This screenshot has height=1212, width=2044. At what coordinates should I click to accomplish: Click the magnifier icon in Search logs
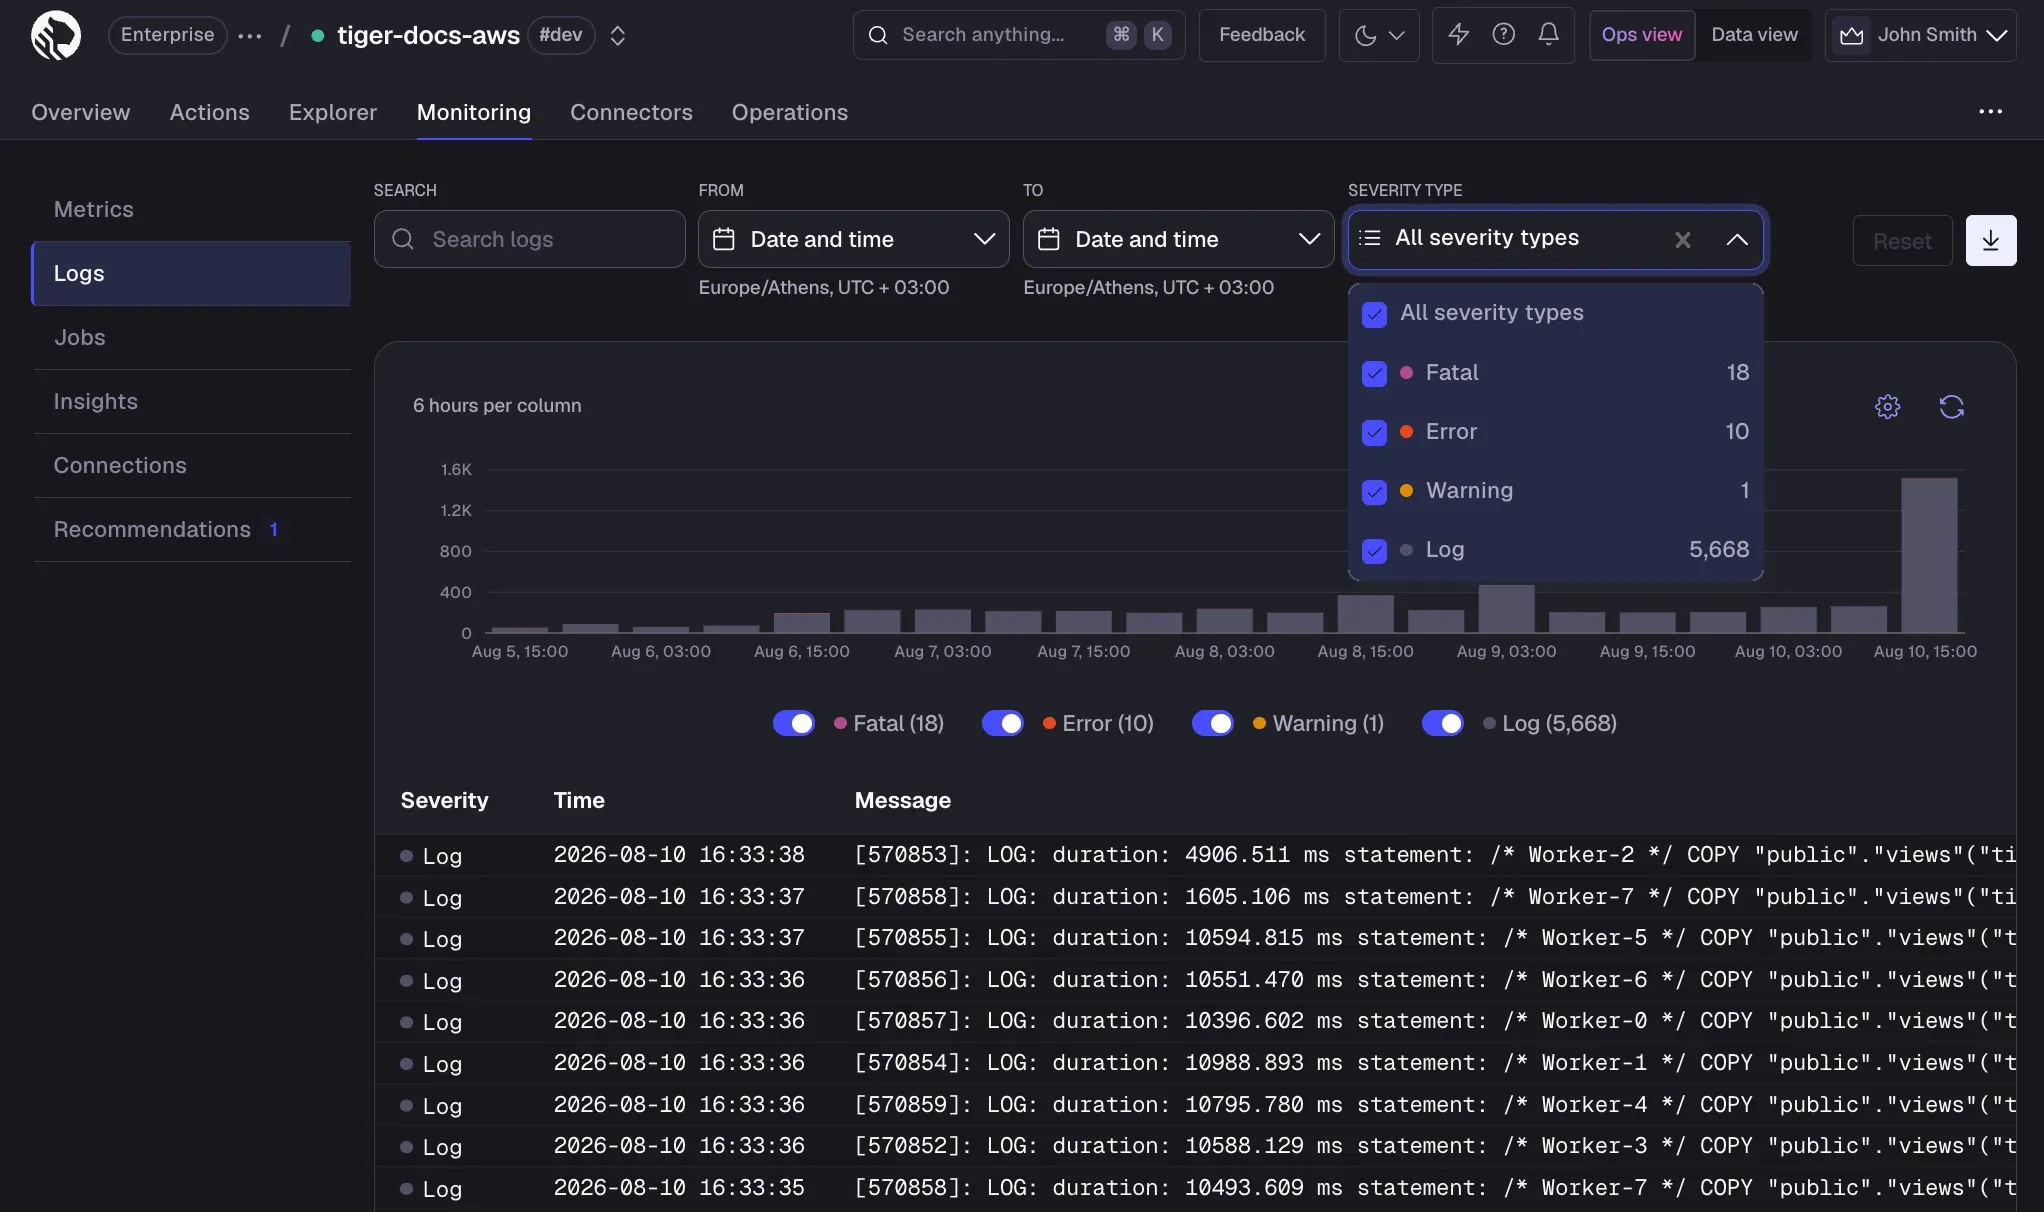point(403,239)
